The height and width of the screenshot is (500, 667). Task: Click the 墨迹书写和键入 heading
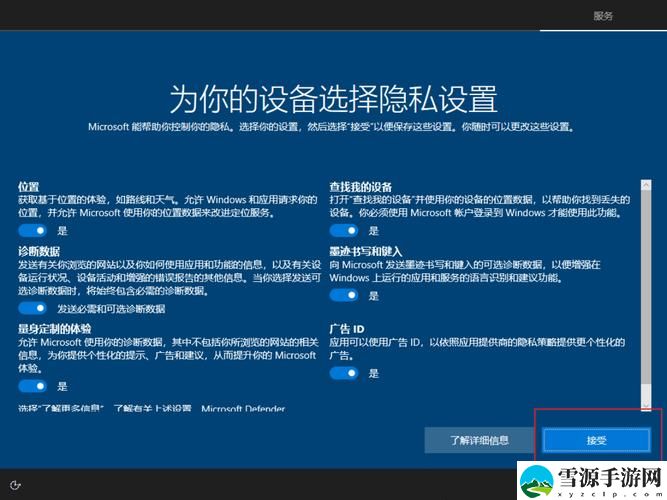[366, 251]
